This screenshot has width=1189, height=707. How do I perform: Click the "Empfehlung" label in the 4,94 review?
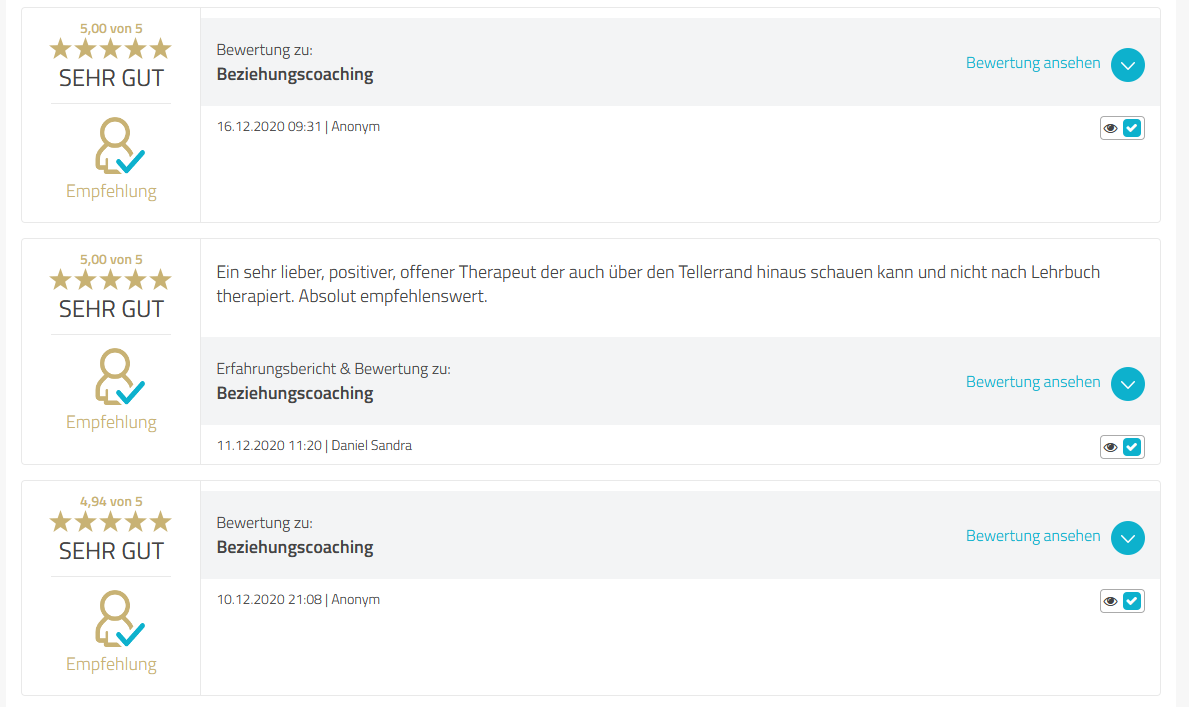[x=111, y=664]
